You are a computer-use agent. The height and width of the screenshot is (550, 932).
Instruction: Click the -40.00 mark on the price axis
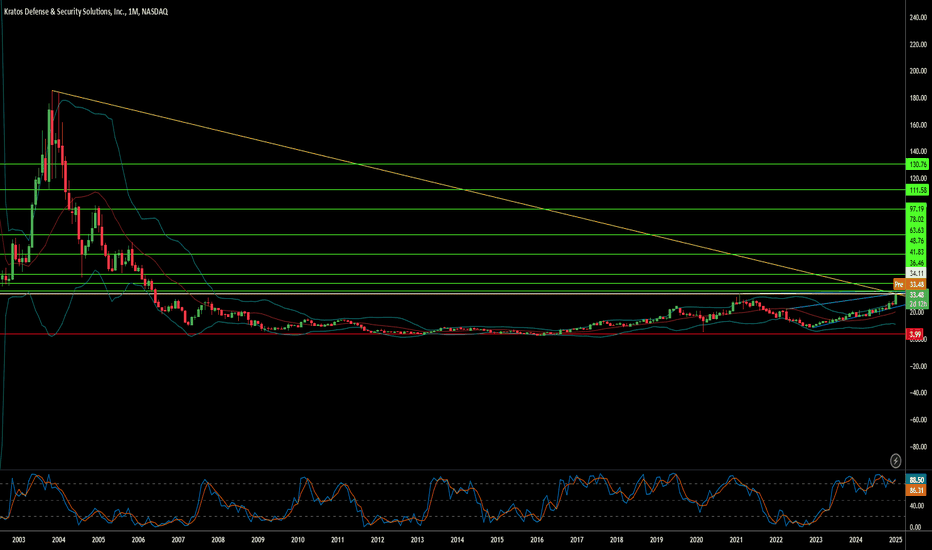[918, 392]
